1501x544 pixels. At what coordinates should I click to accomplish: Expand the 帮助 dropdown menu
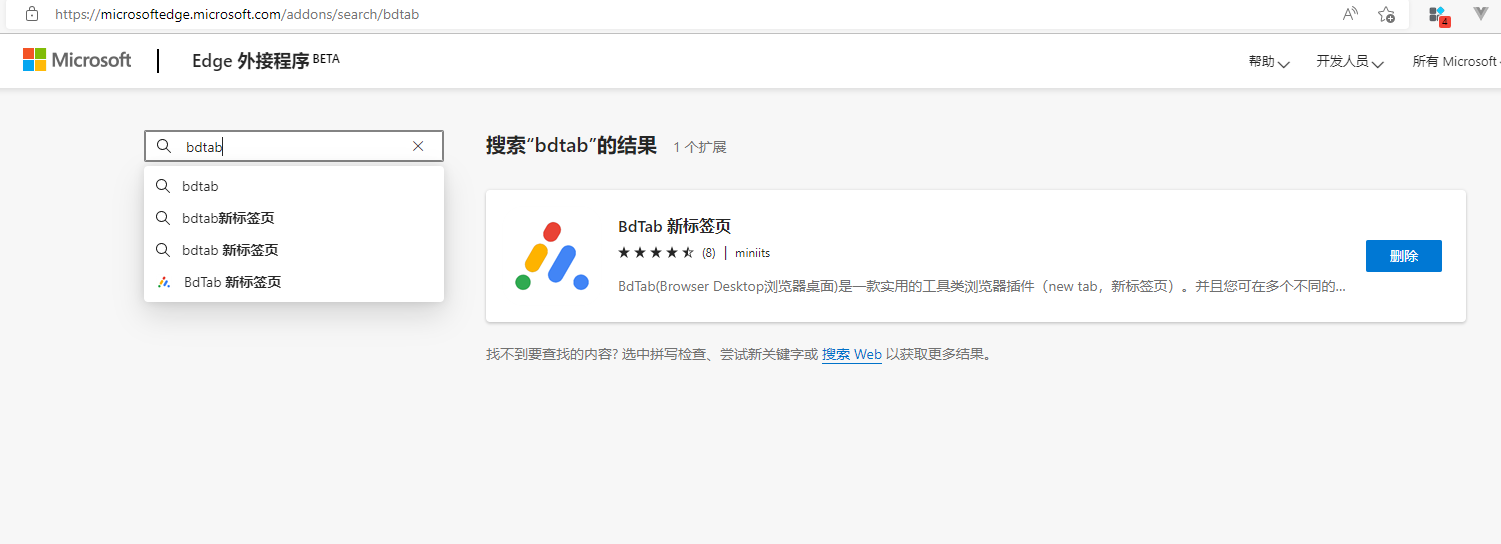1268,62
